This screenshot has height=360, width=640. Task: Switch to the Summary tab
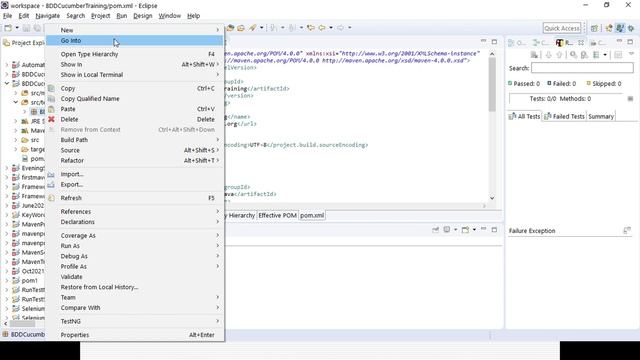601,116
